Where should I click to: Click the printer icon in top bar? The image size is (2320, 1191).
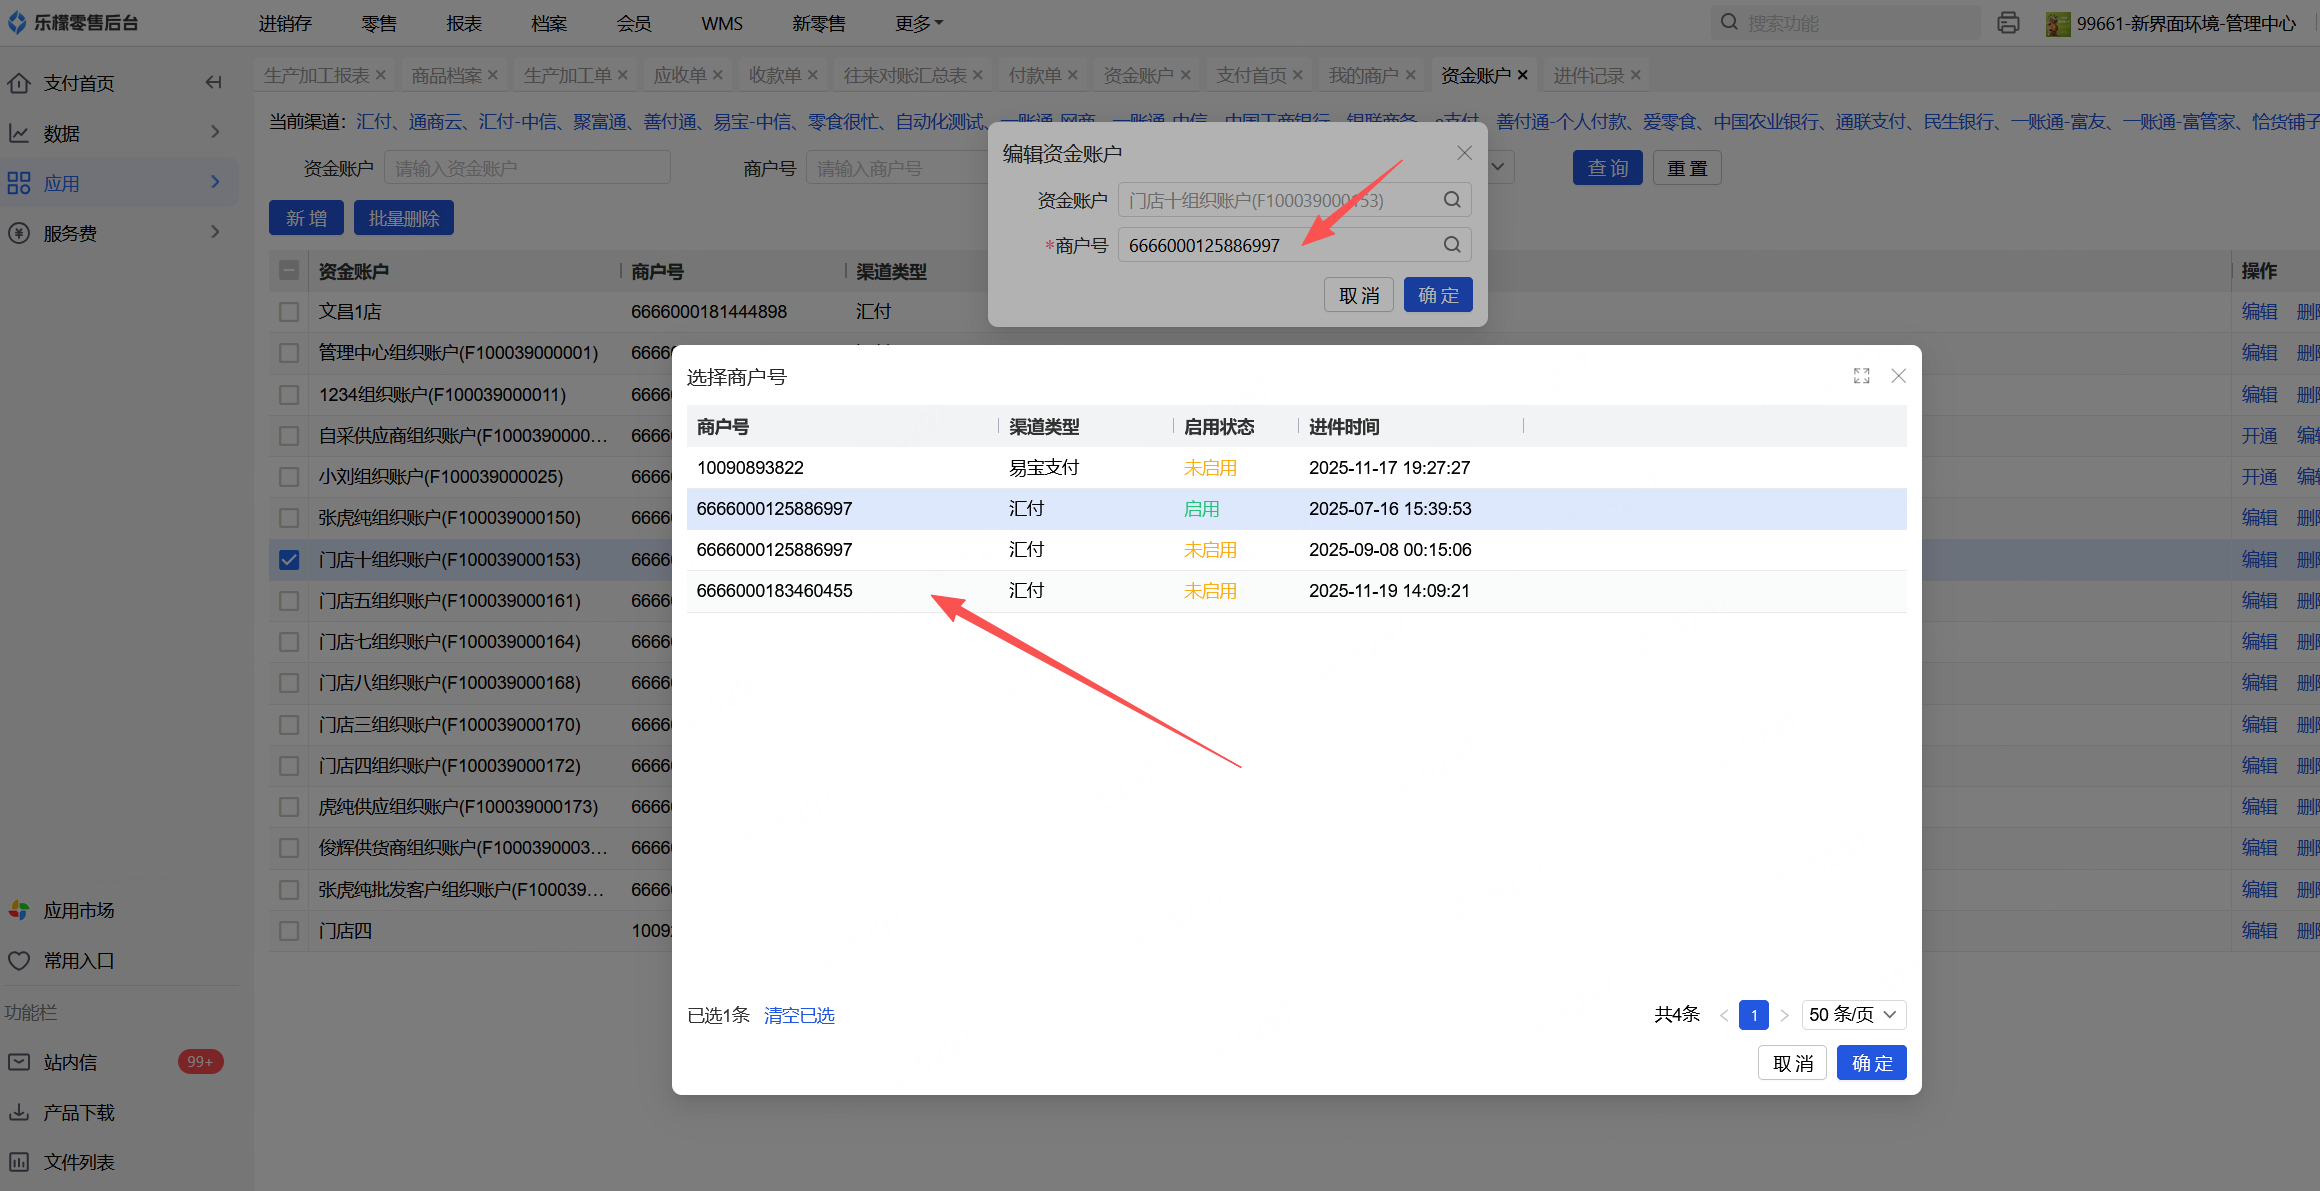[x=2008, y=23]
